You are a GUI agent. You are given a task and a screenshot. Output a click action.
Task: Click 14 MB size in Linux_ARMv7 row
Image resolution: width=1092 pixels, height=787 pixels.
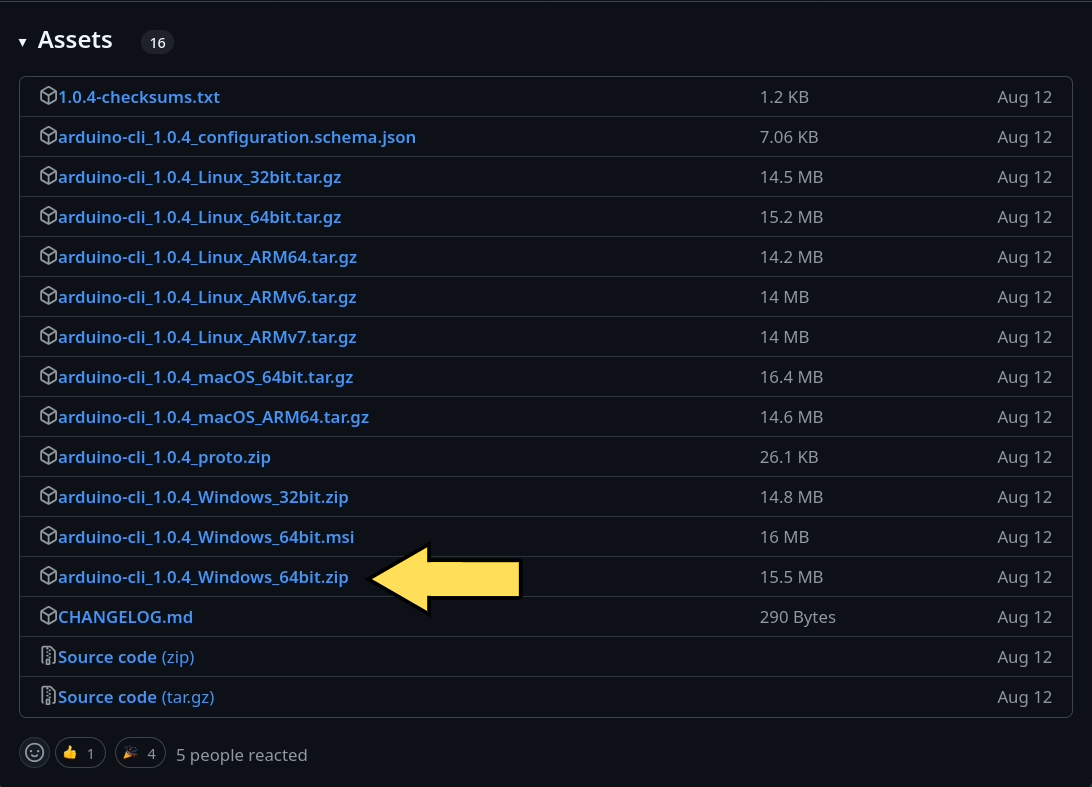(784, 337)
